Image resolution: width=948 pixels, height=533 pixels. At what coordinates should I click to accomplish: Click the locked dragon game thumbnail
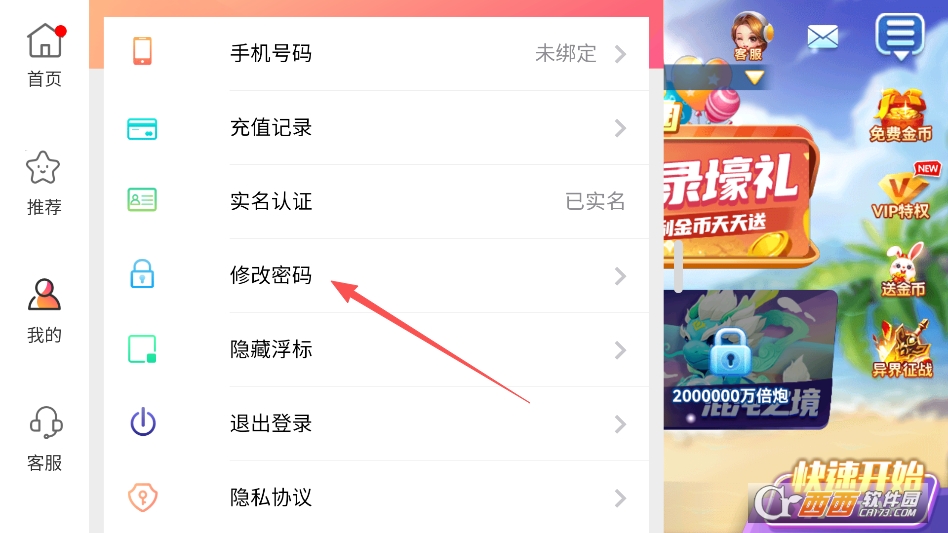click(750, 360)
